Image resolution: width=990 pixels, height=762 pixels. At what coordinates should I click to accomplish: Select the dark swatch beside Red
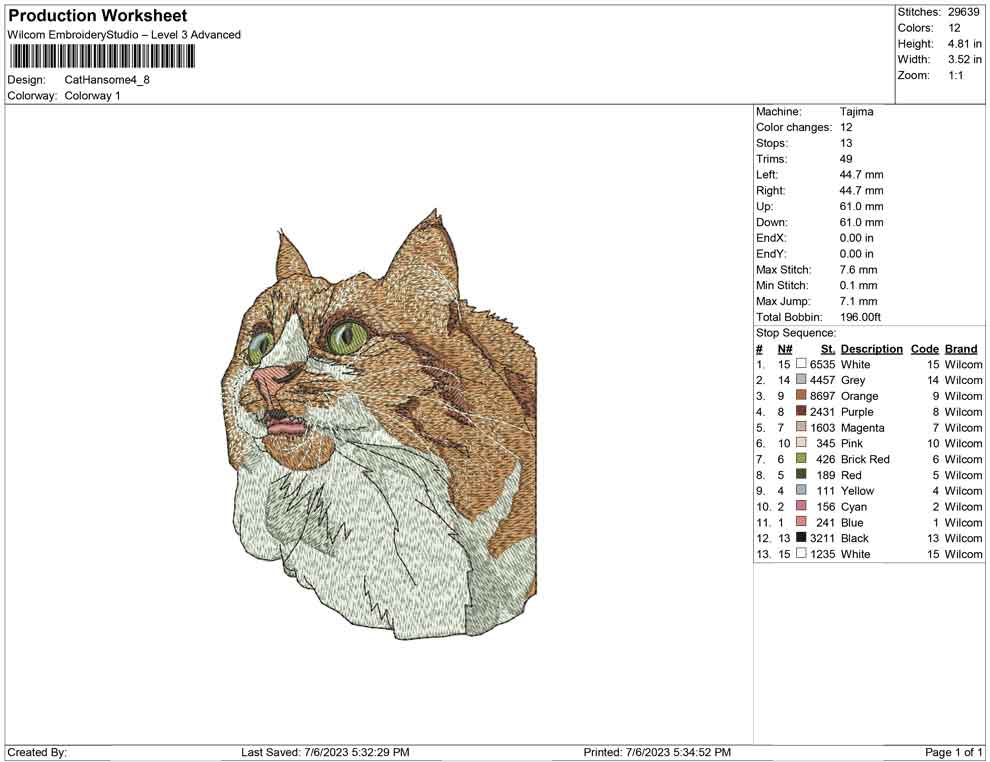click(801, 474)
